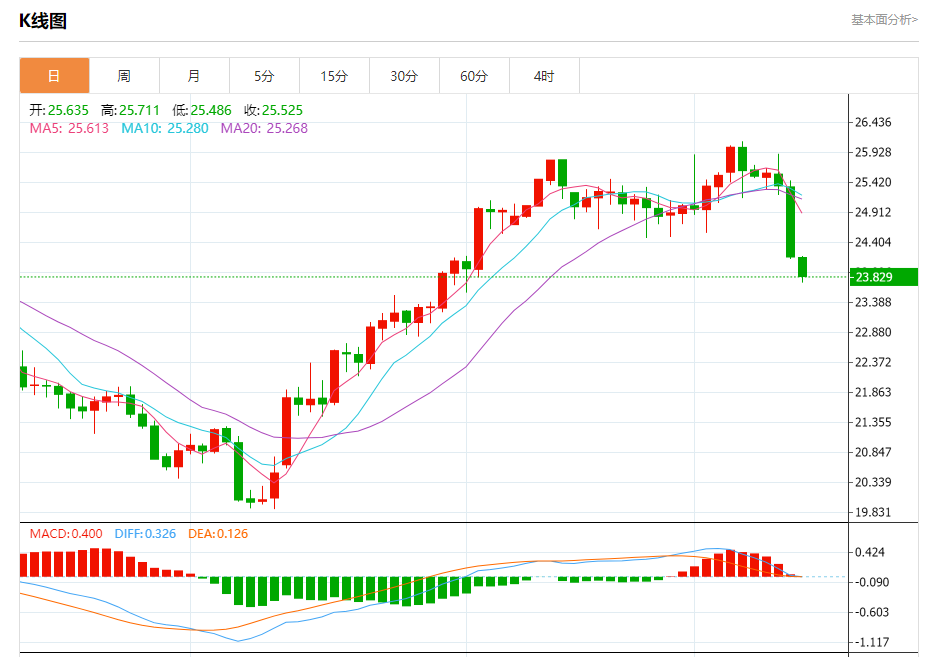Click the MA20 indicator value label

264,128
